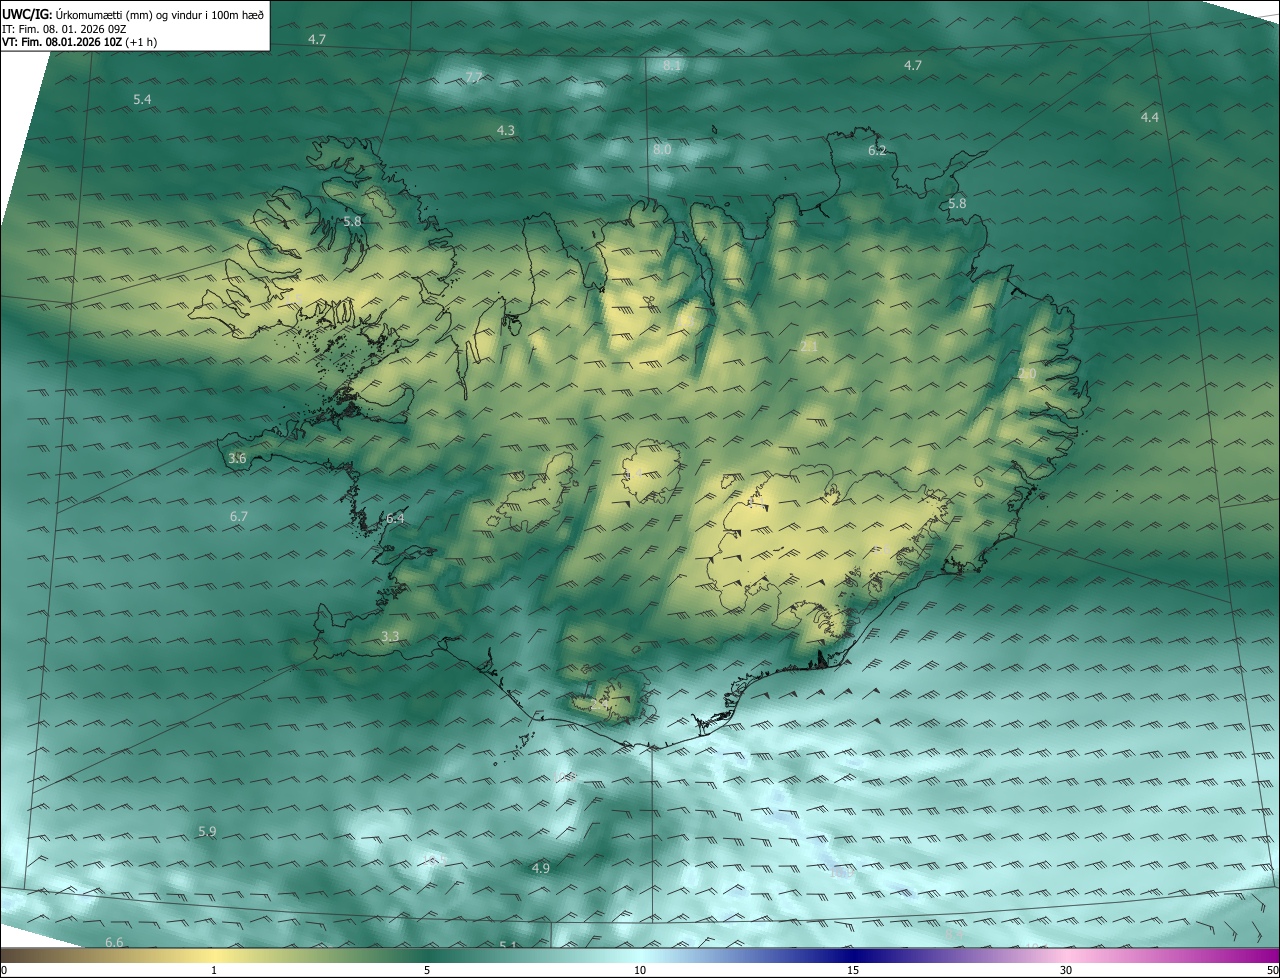Click the 6.4 value label near west coast
1280x978 pixels.
(x=395, y=518)
